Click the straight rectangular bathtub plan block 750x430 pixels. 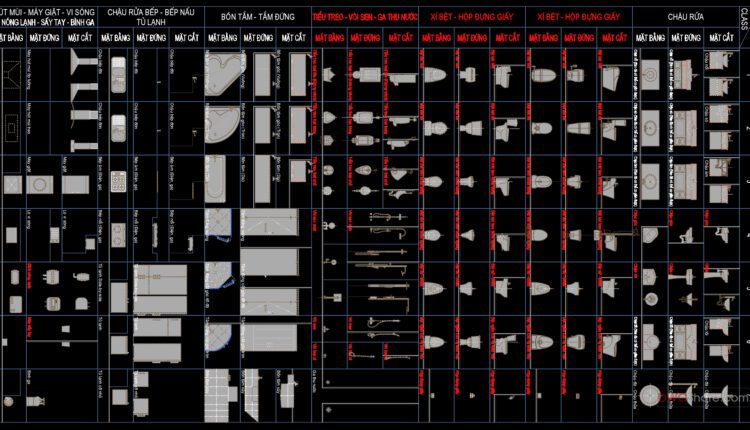click(224, 179)
